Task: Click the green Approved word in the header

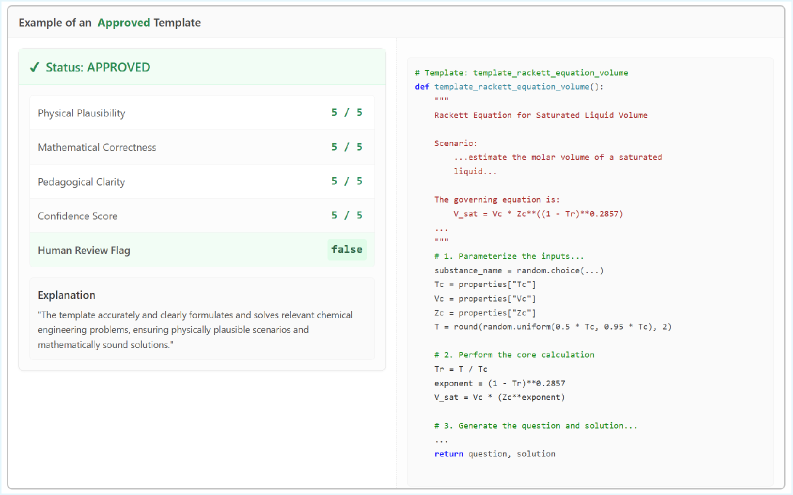Action: 125,22
